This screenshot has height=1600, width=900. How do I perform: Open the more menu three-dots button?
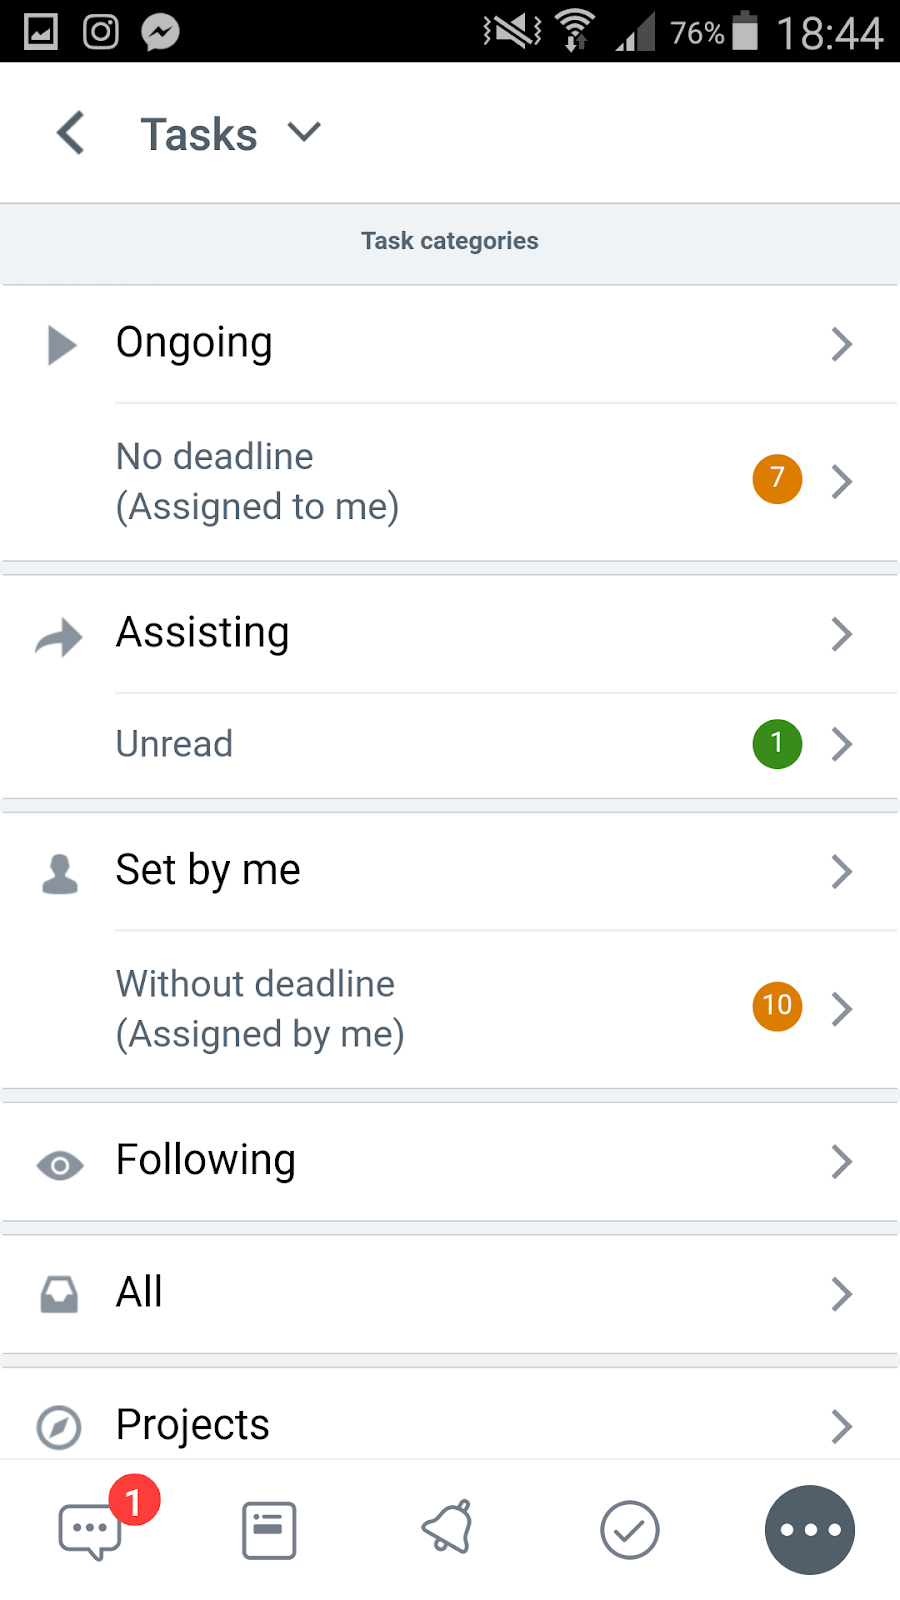click(810, 1530)
